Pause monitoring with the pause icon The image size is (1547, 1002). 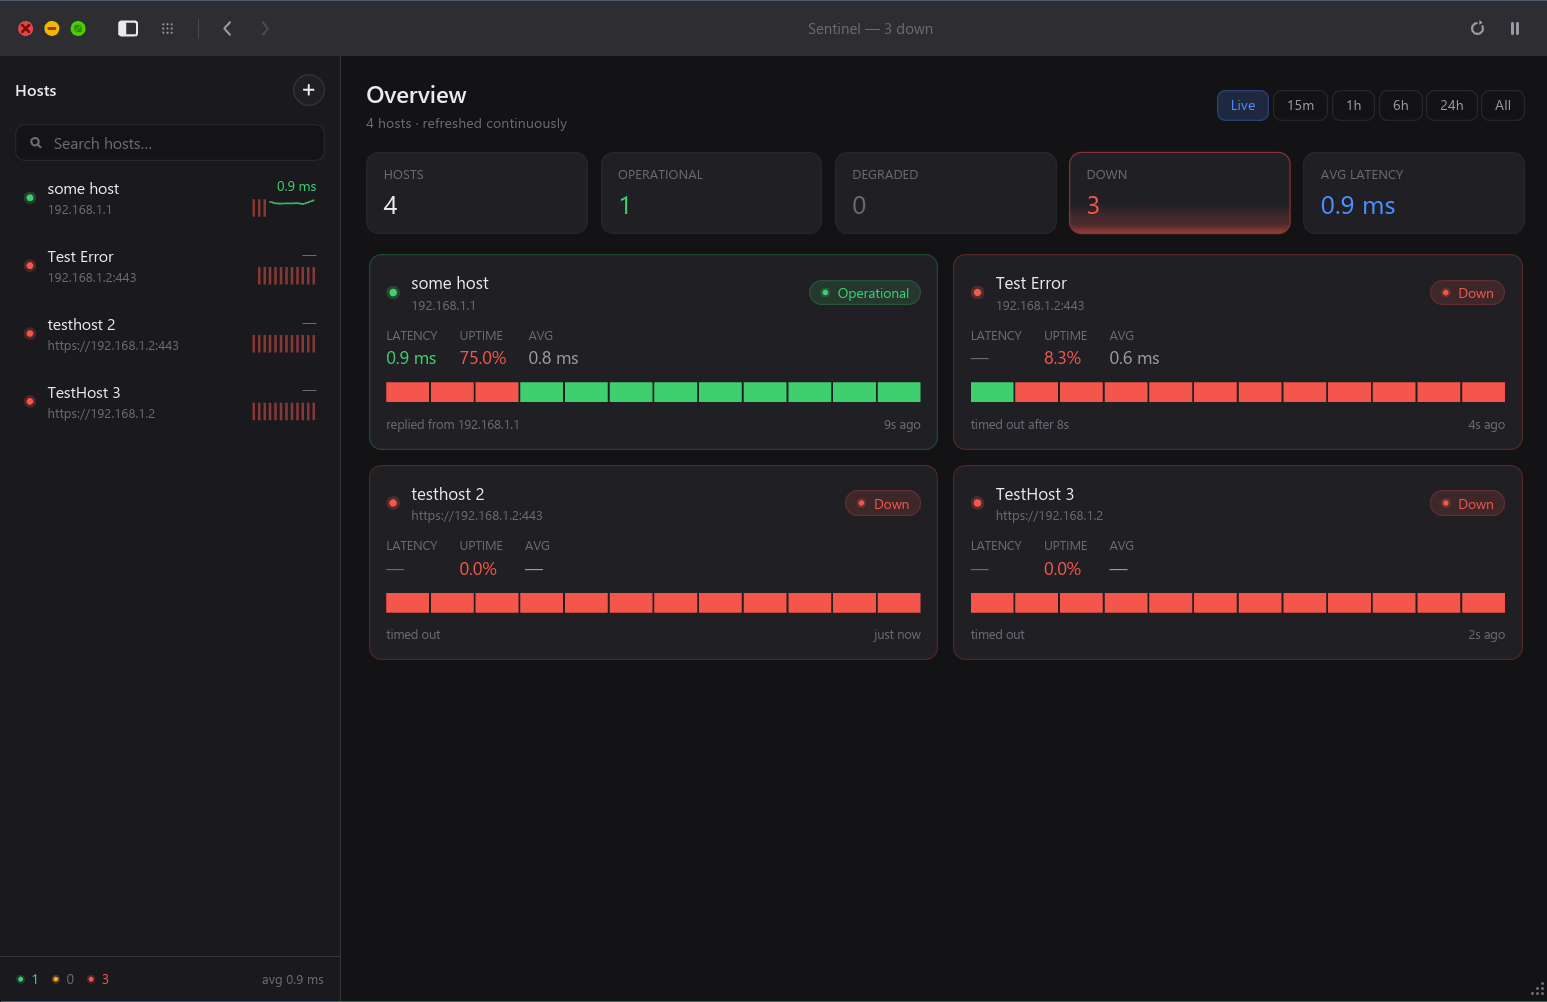click(x=1515, y=28)
